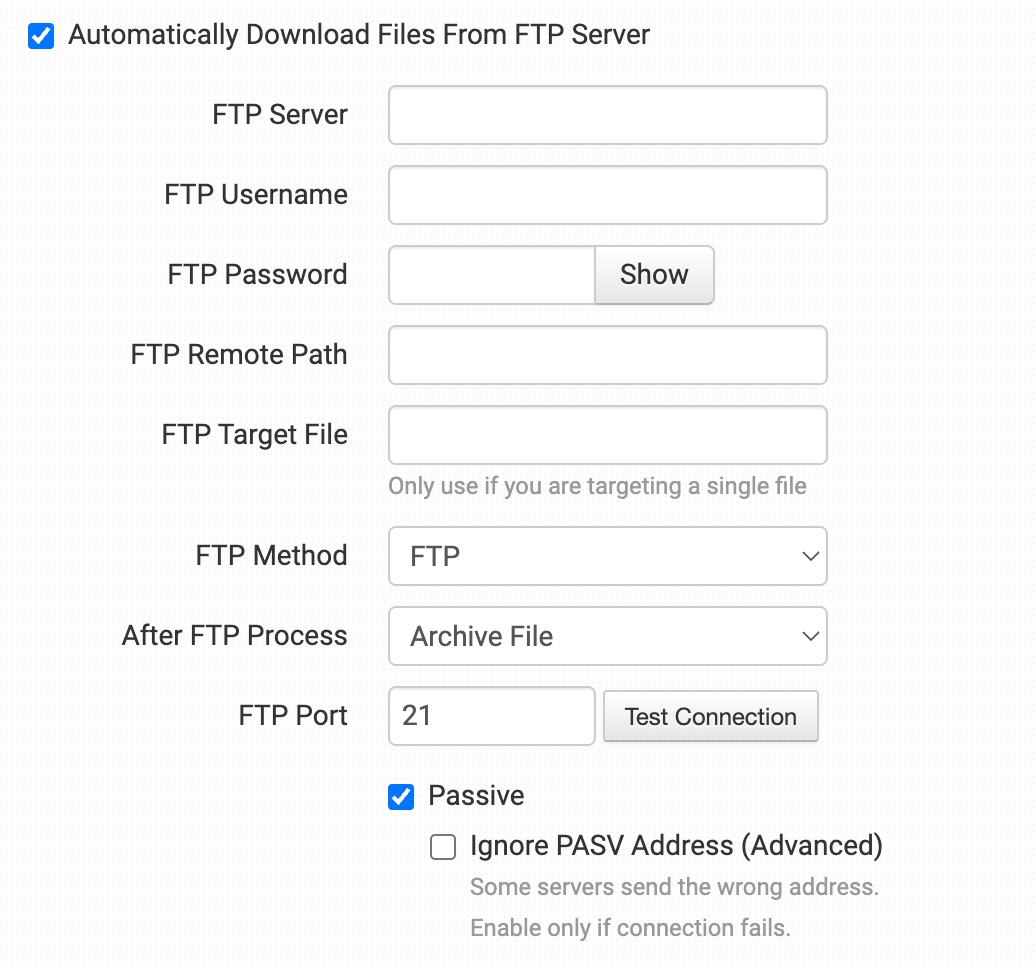Disable the Passive checkbox

click(x=401, y=797)
